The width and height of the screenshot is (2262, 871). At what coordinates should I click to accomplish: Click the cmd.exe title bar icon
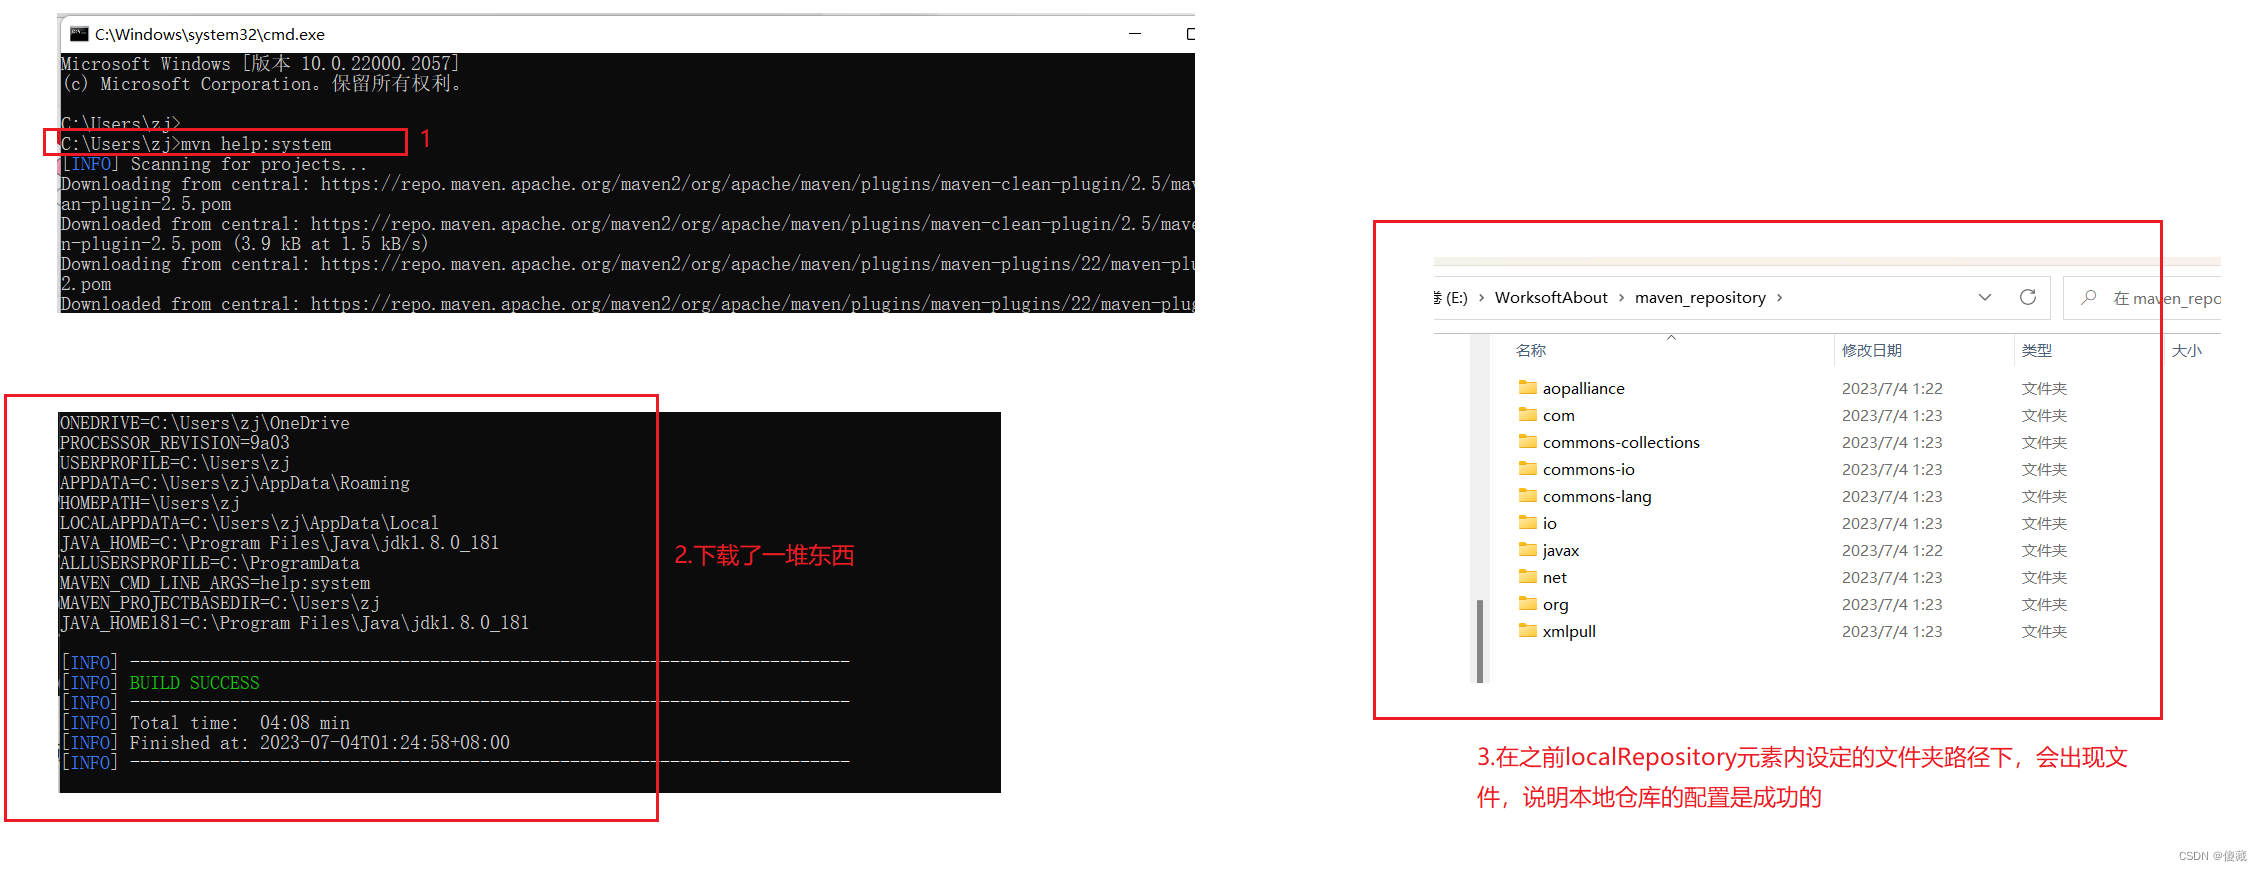coord(79,34)
